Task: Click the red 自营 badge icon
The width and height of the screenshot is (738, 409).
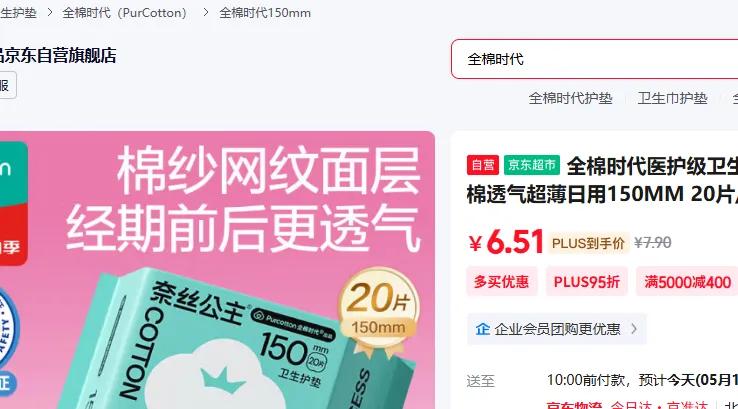Action: (482, 165)
